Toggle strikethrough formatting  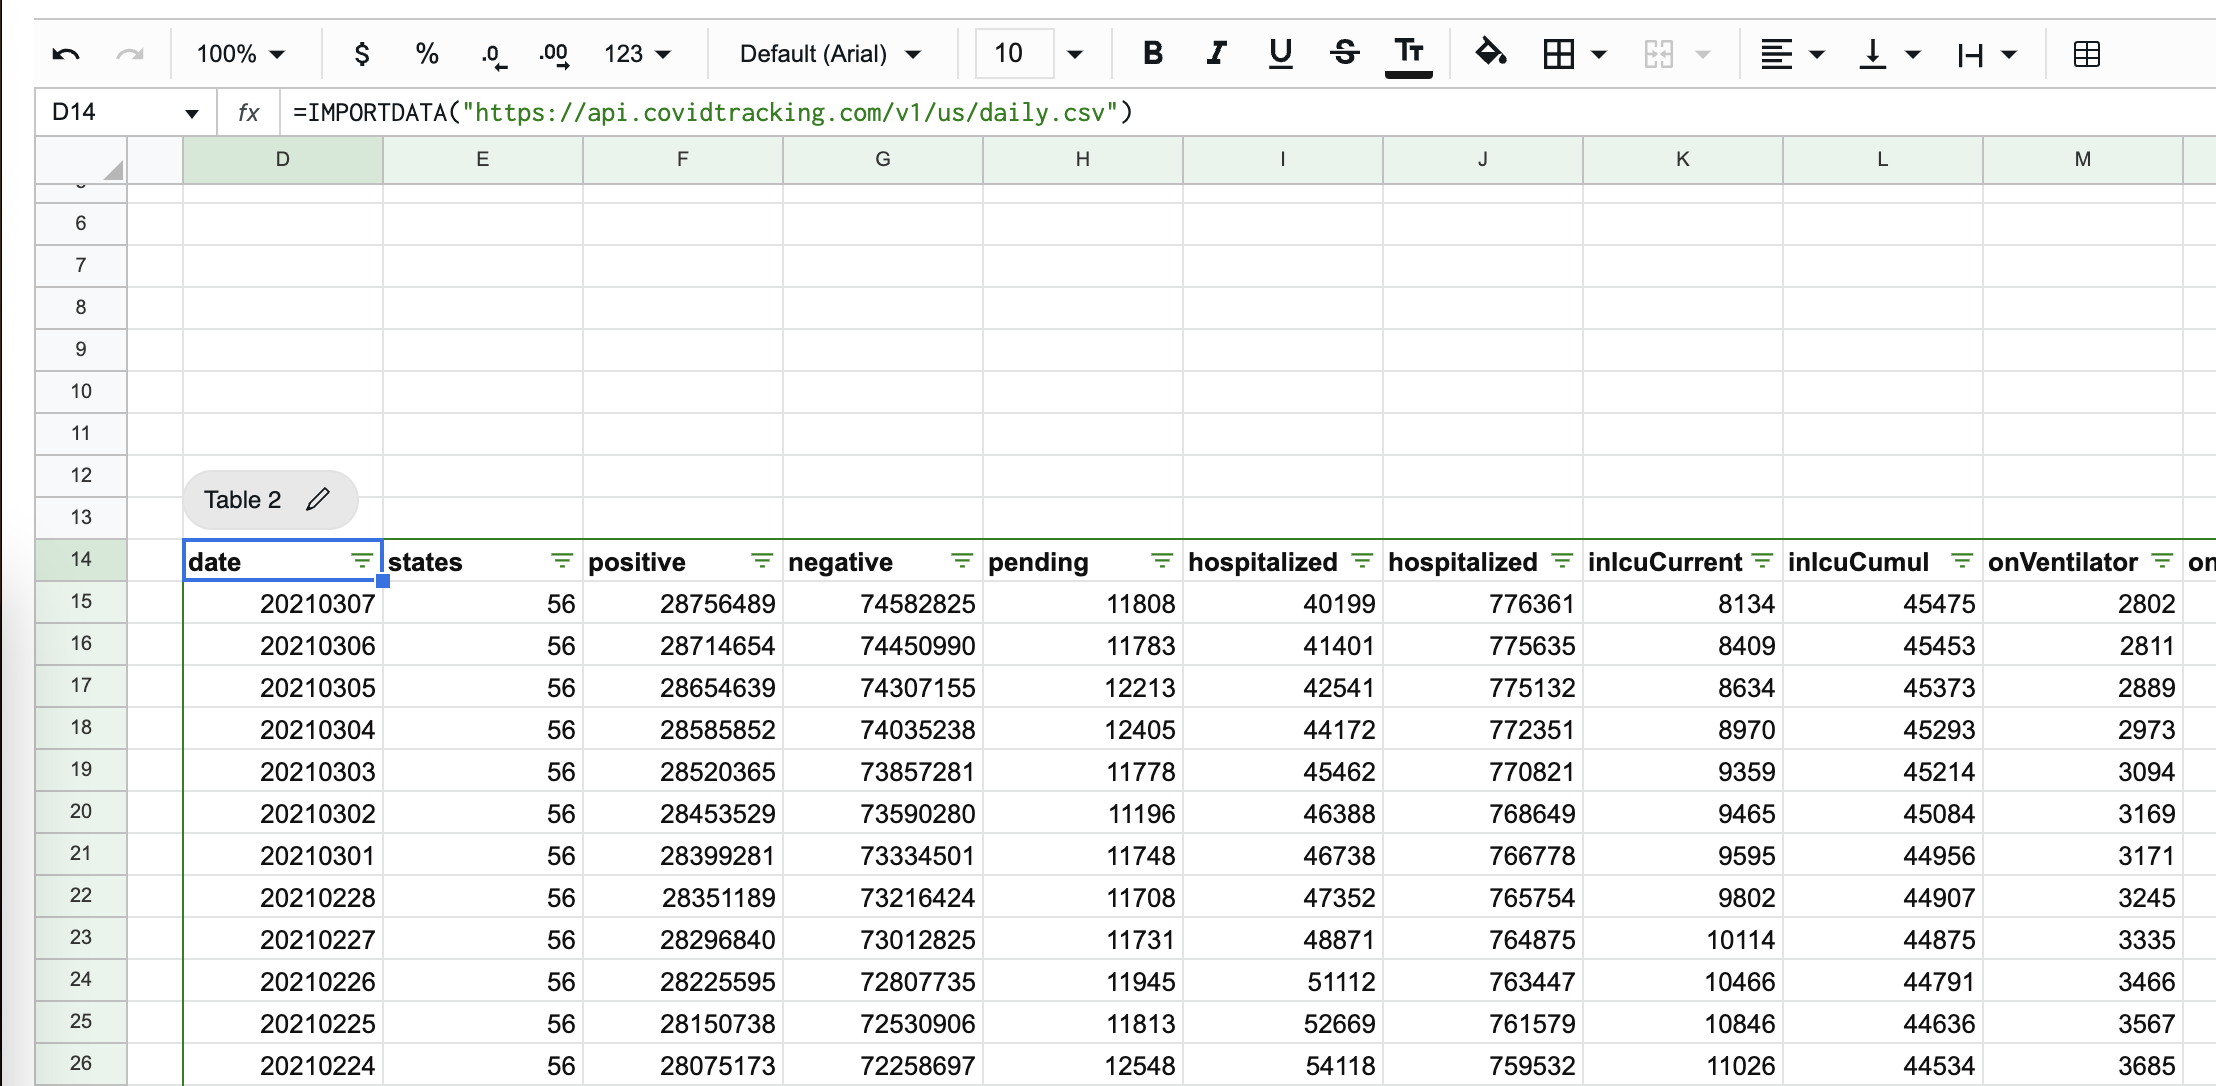coord(1345,54)
